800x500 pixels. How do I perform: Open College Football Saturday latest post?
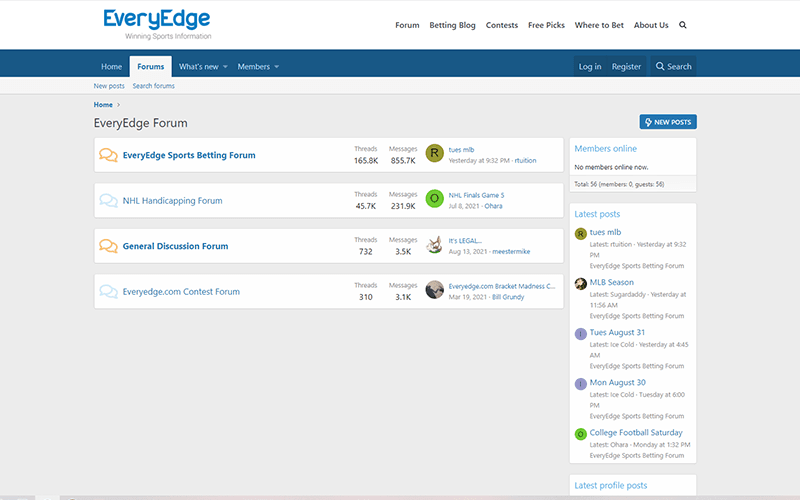(636, 432)
